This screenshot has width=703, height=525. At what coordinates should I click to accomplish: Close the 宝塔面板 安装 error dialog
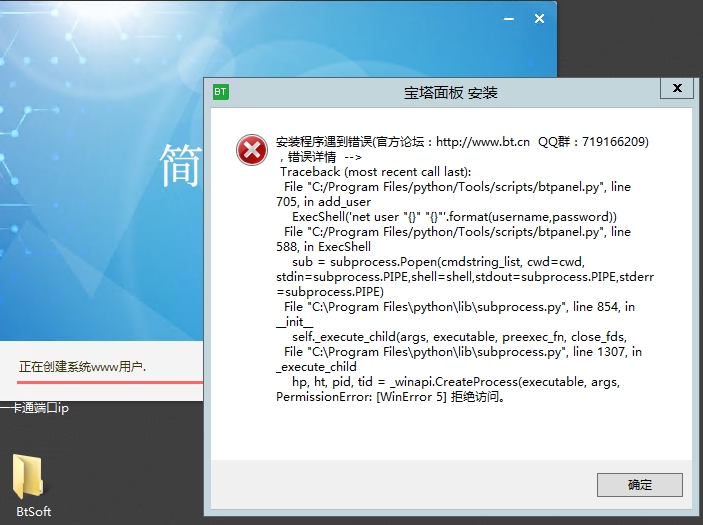pos(677,88)
